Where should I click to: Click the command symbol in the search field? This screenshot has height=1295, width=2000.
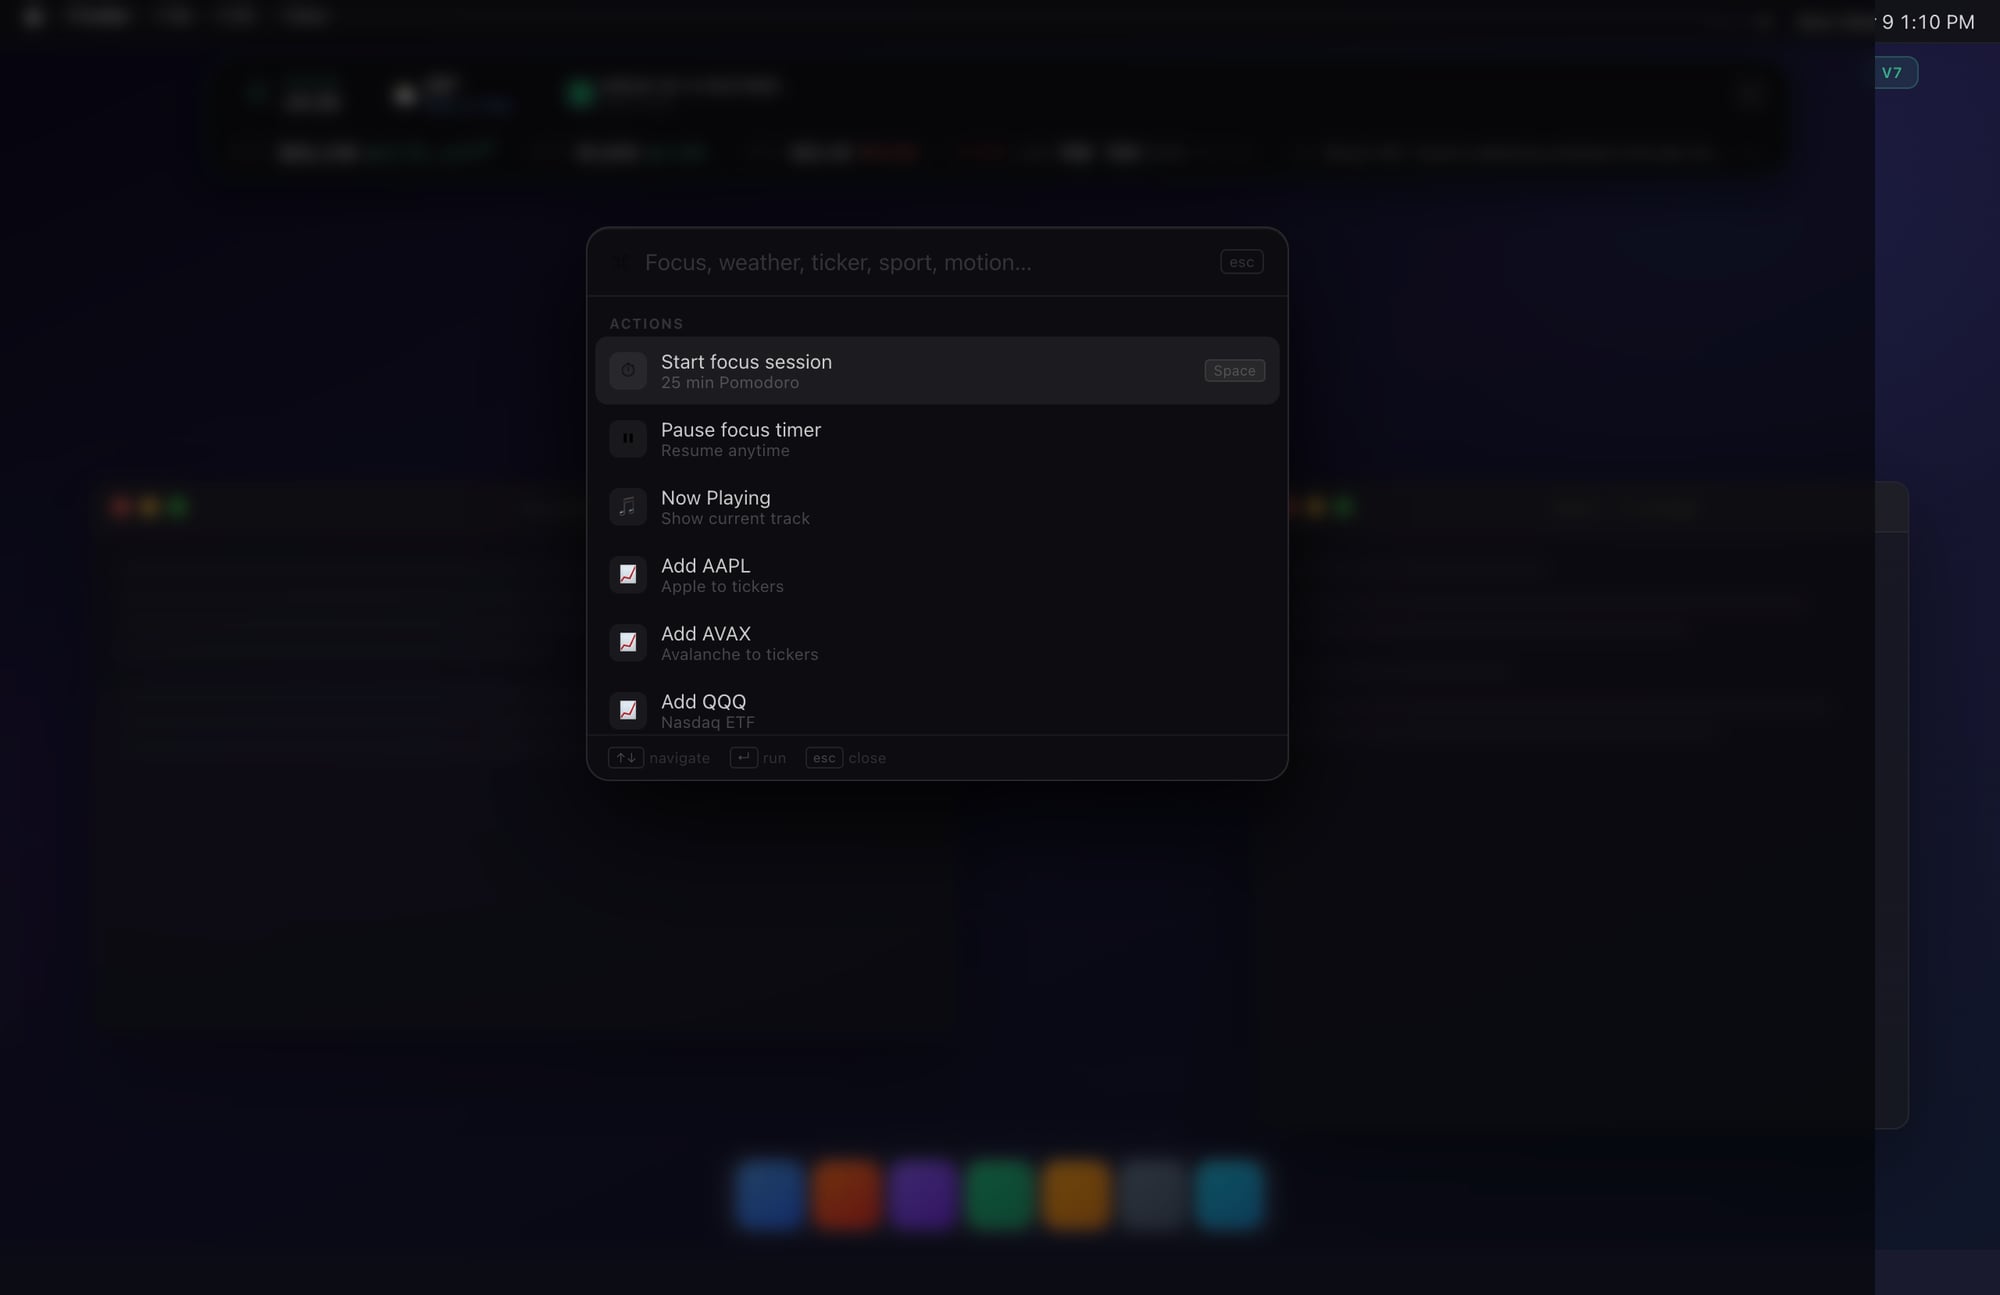click(x=620, y=262)
